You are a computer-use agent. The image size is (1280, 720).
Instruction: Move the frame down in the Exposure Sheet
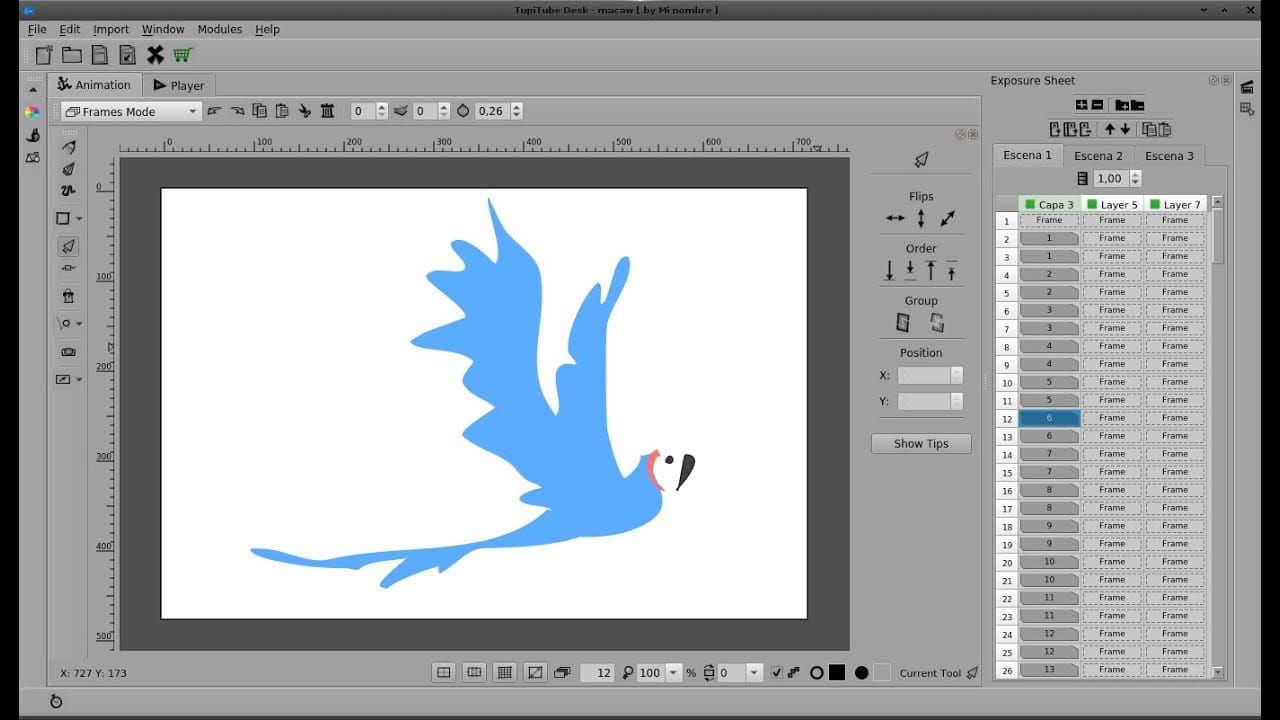1125,129
